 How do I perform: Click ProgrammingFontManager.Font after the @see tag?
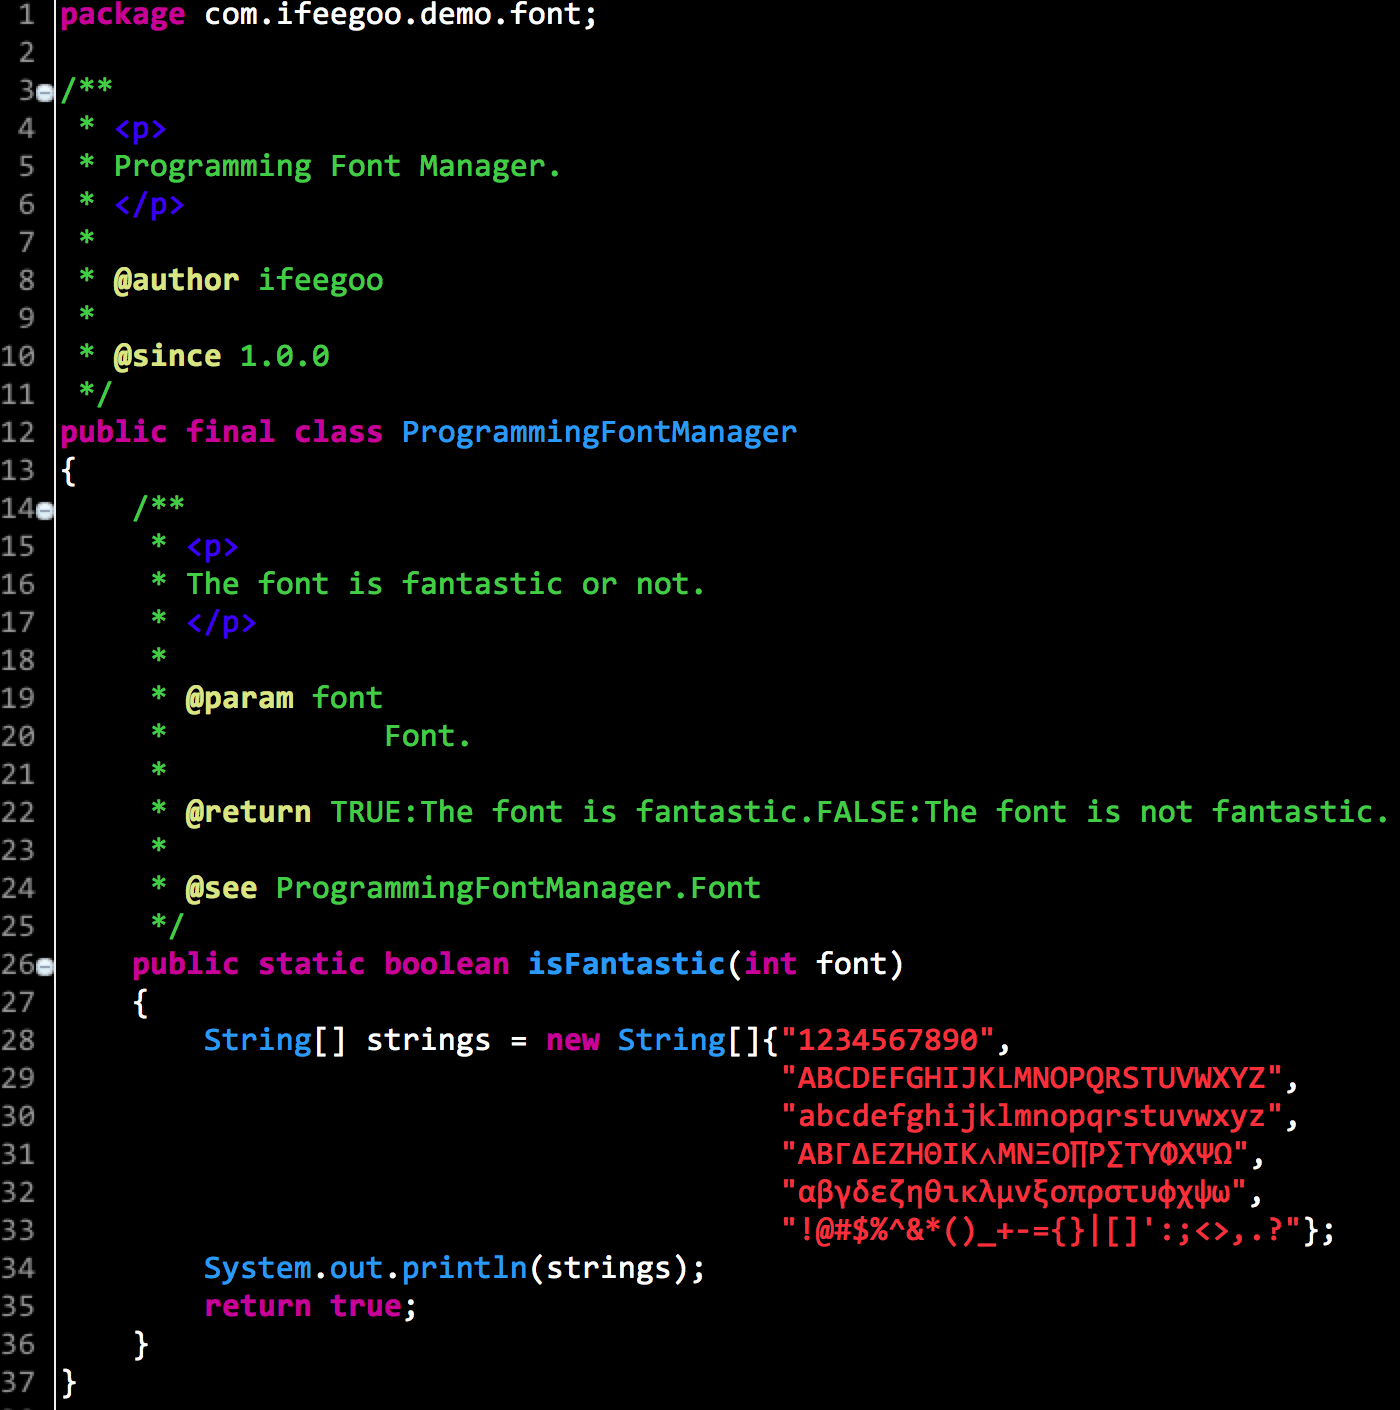point(517,888)
